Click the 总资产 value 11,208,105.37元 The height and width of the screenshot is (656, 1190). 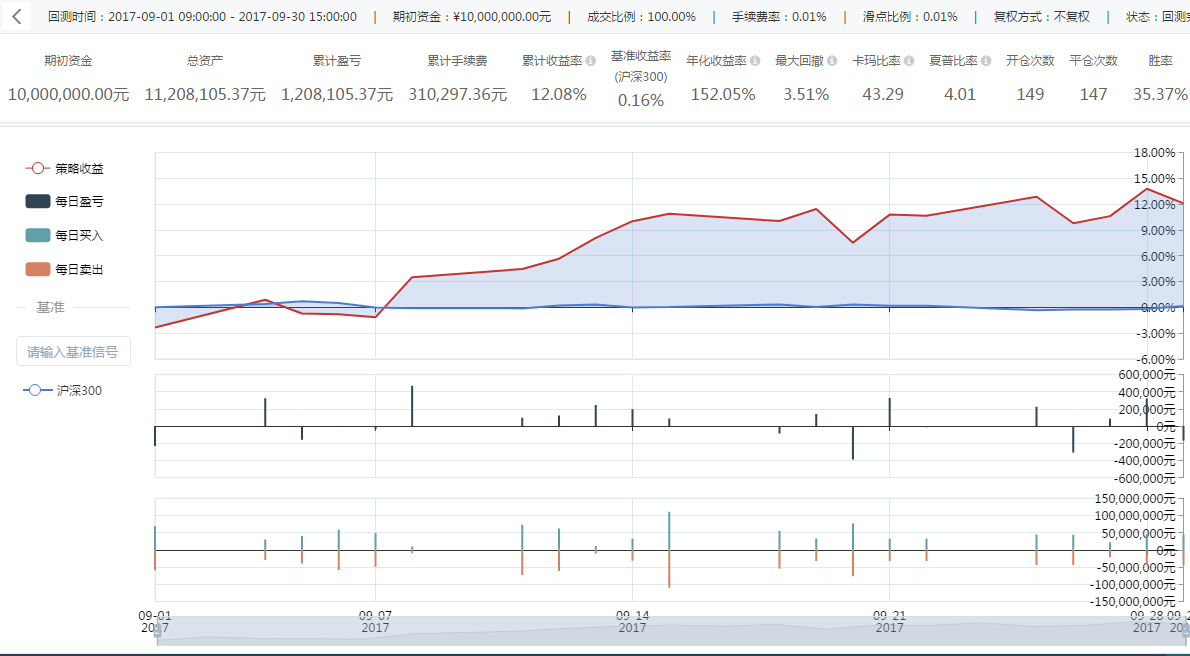205,94
